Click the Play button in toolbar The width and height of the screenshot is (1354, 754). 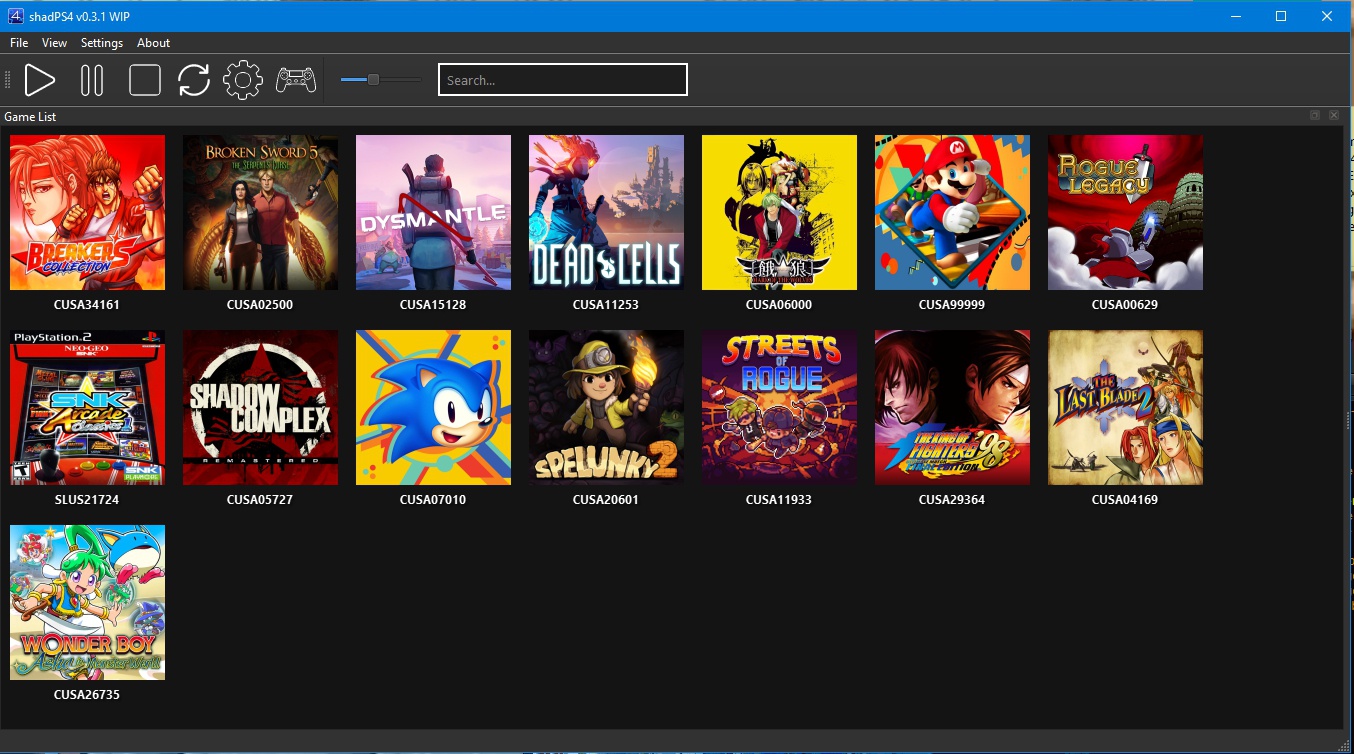(40, 80)
